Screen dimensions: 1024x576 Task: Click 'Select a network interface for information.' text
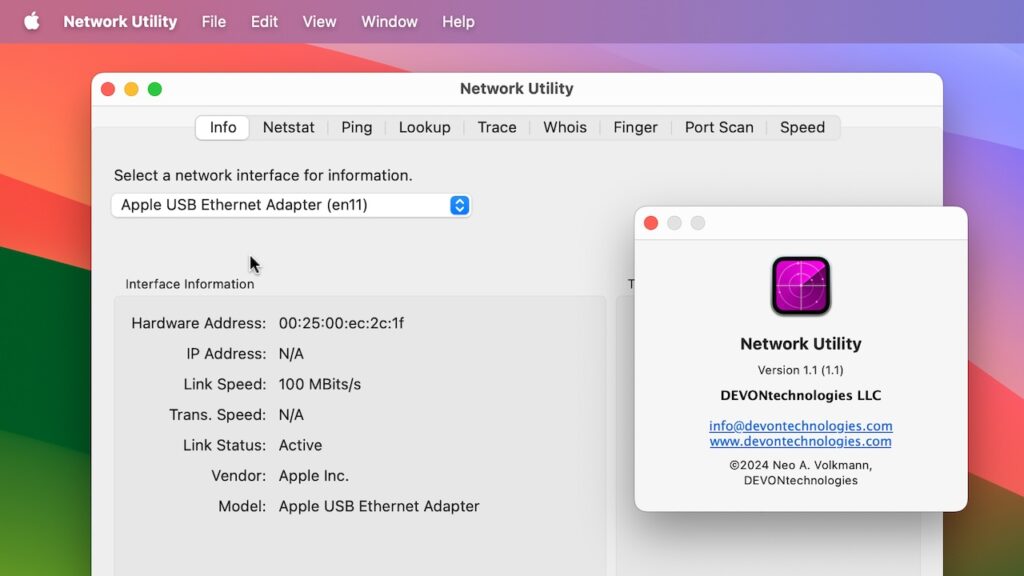[263, 176]
